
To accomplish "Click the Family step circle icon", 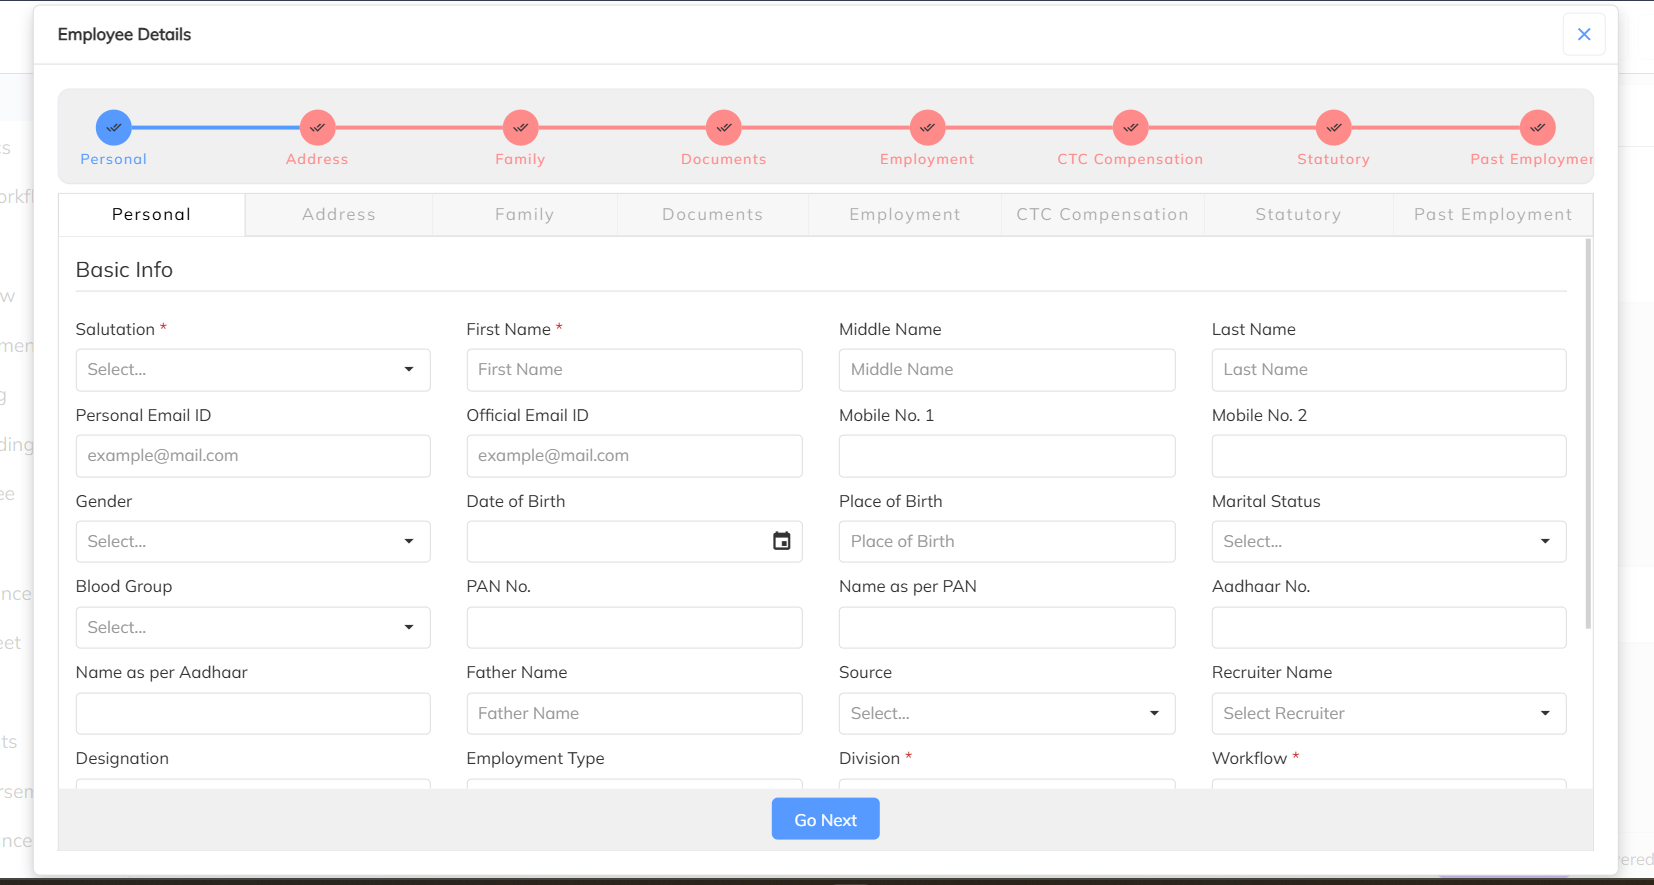I will (x=521, y=128).
